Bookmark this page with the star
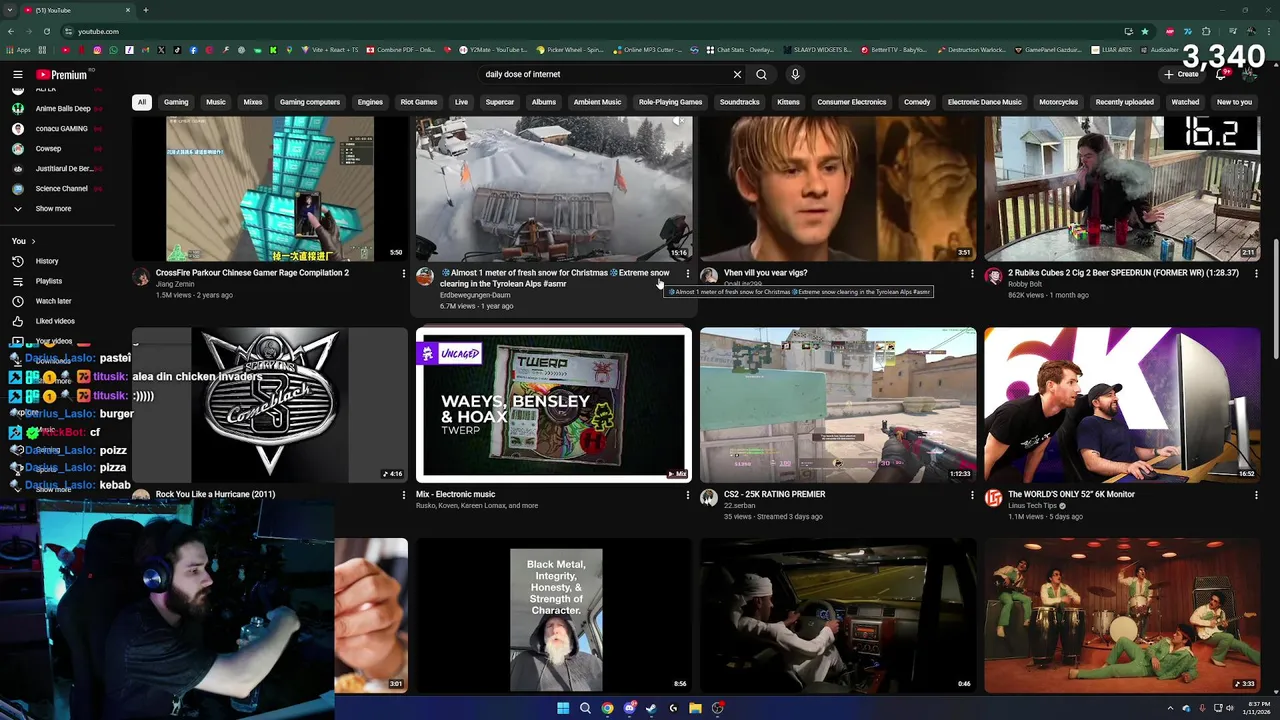1280x720 pixels. point(1145,31)
